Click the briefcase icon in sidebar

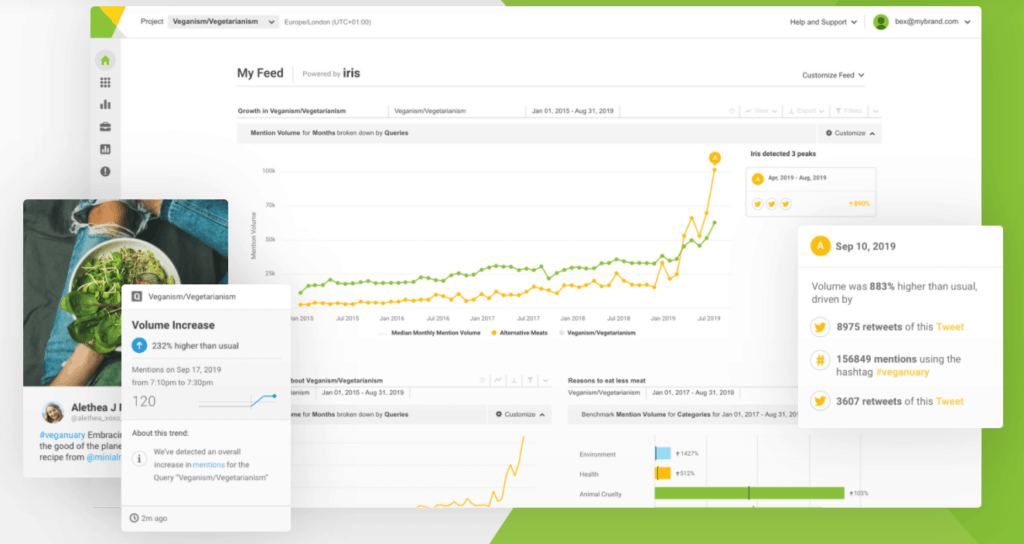pos(105,127)
